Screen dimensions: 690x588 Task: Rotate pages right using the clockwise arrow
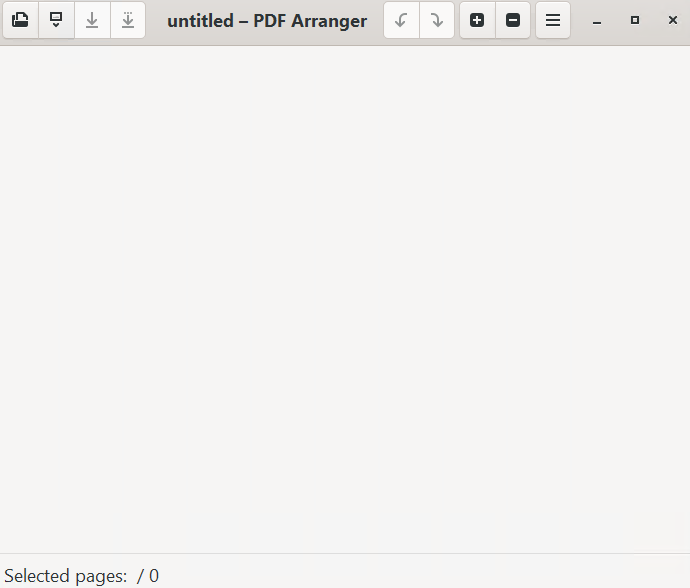coord(437,20)
